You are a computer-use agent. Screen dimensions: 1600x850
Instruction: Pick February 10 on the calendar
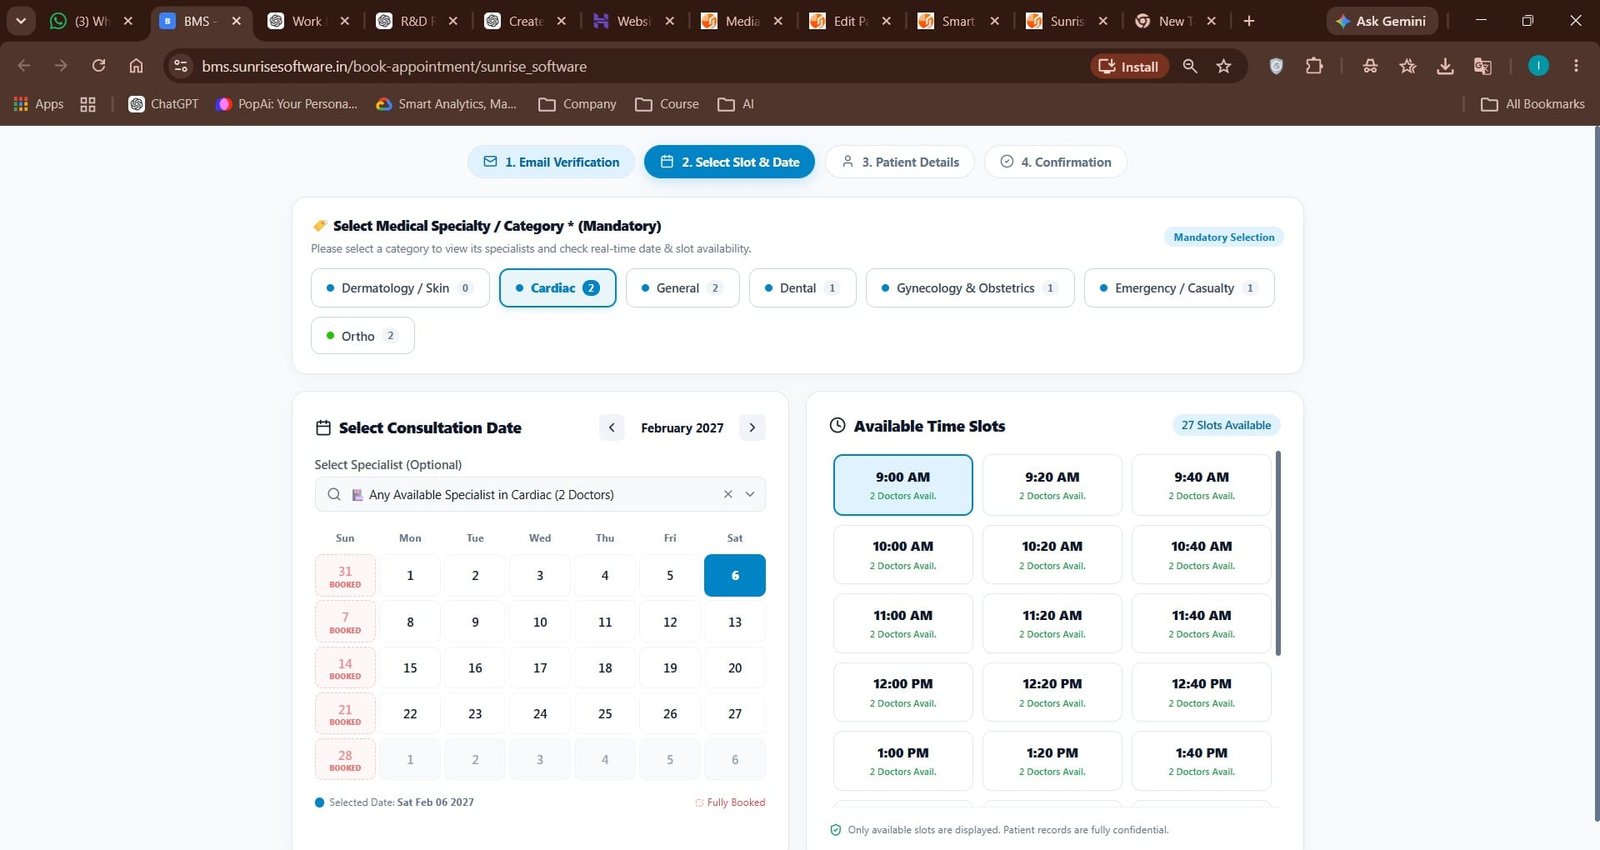pyautogui.click(x=540, y=622)
